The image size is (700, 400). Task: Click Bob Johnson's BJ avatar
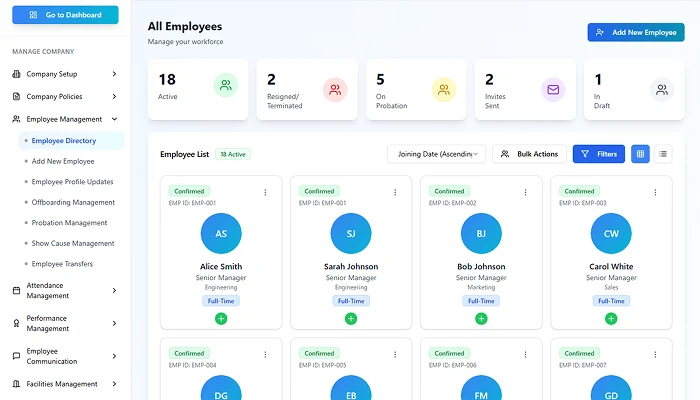tap(481, 233)
